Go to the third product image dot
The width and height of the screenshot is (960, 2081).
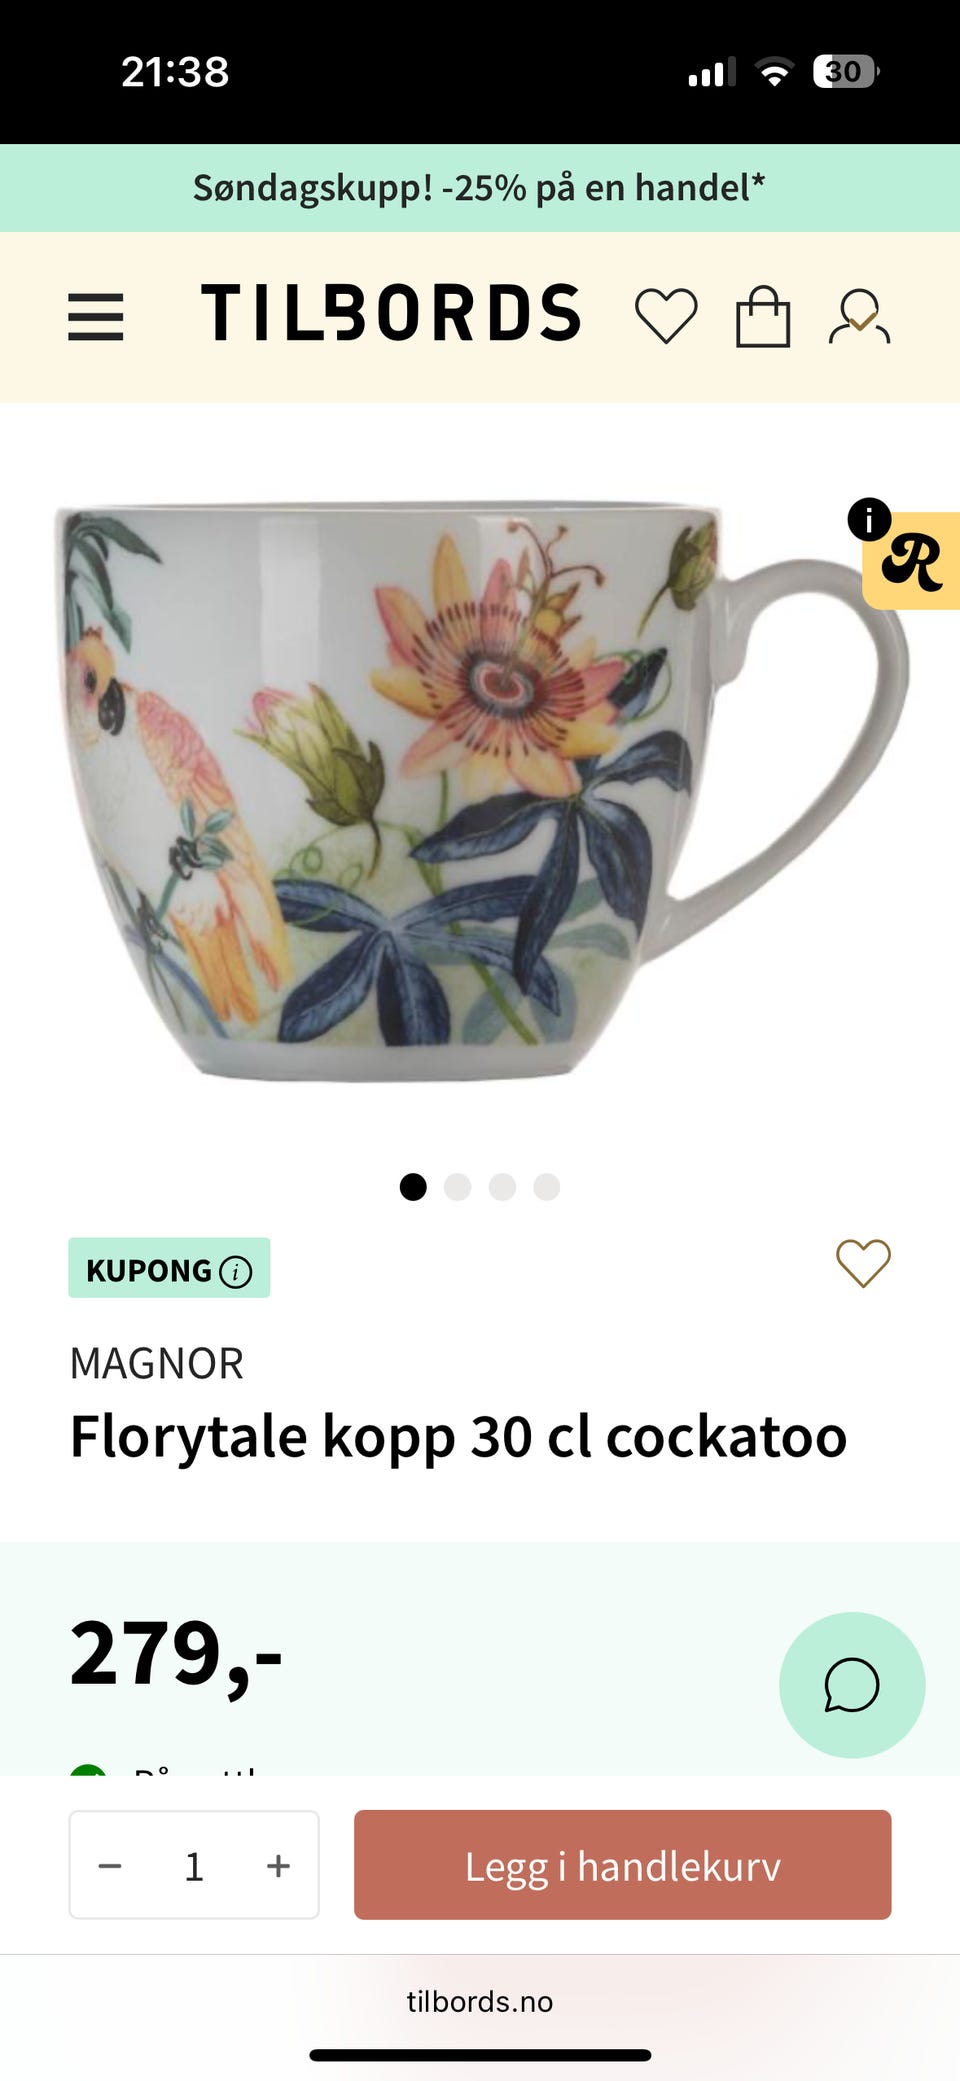point(502,1187)
